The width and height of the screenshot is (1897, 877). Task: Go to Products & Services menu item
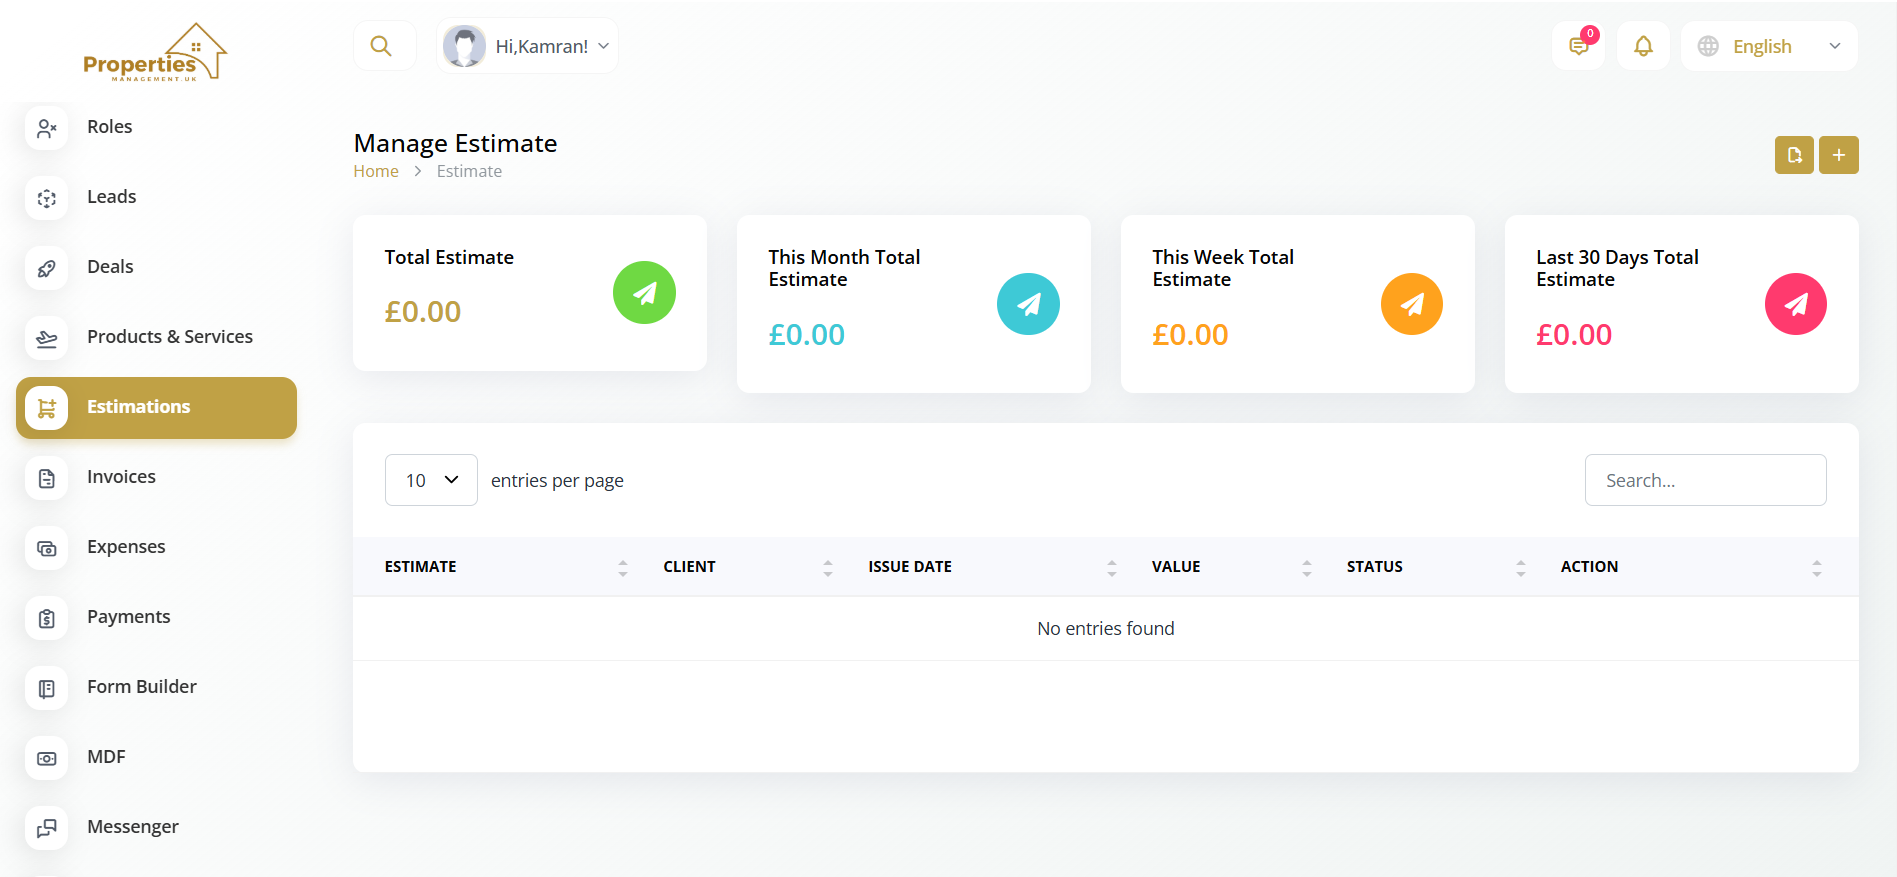(169, 337)
